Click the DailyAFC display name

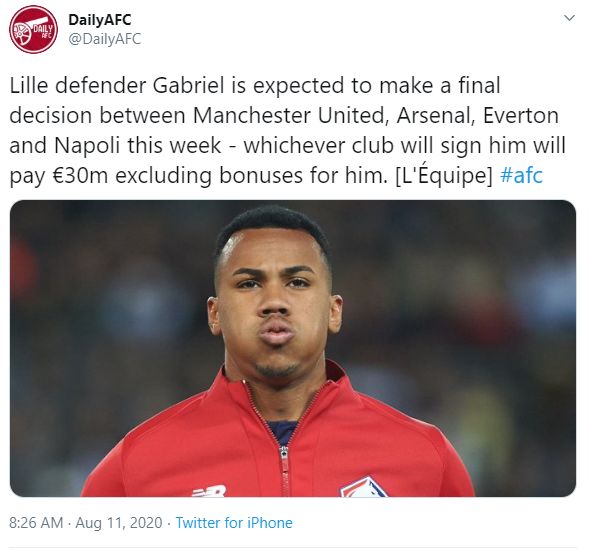point(100,20)
